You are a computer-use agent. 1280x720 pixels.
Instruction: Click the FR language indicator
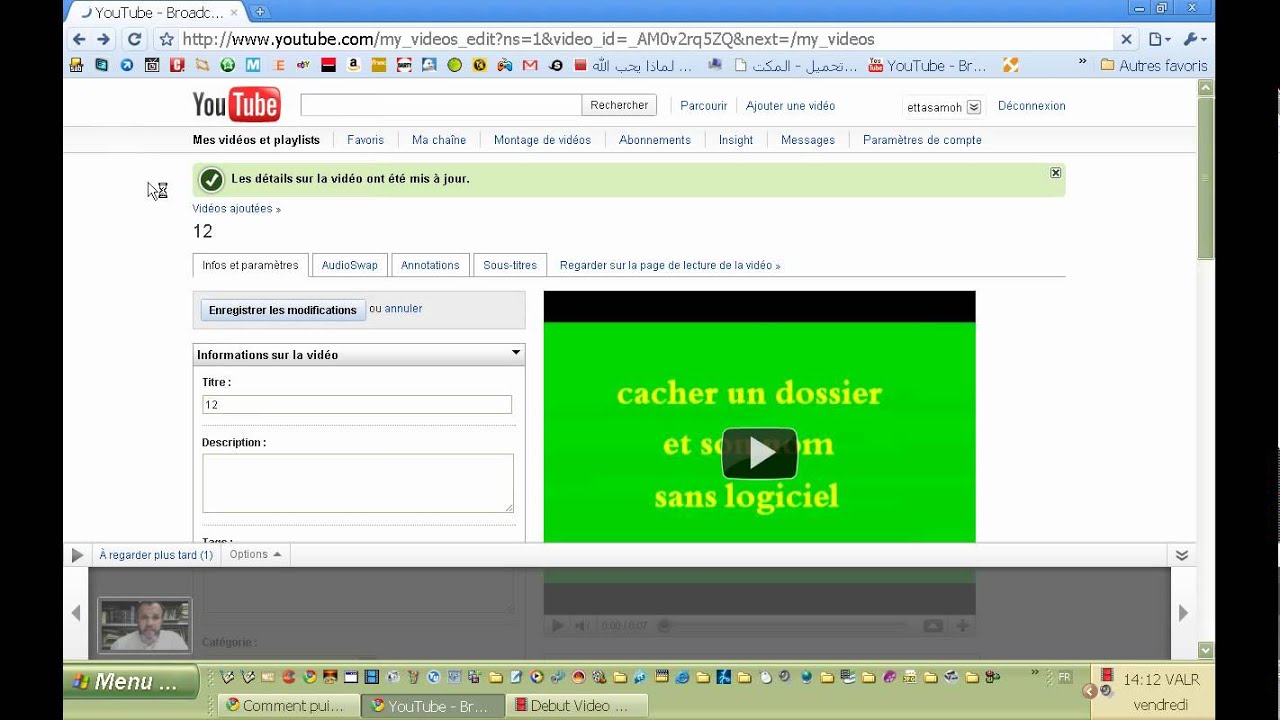(1064, 677)
